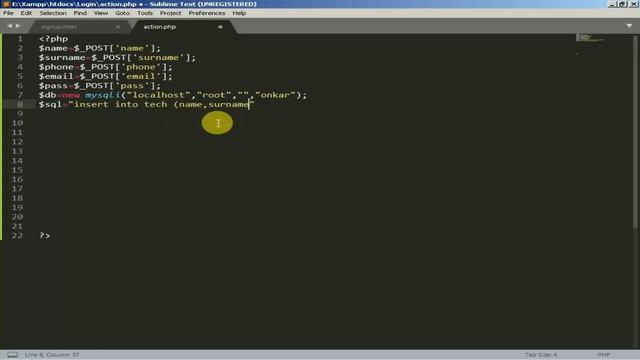
Task: Click the $phone variable on line 4
Action: [x=56, y=67]
